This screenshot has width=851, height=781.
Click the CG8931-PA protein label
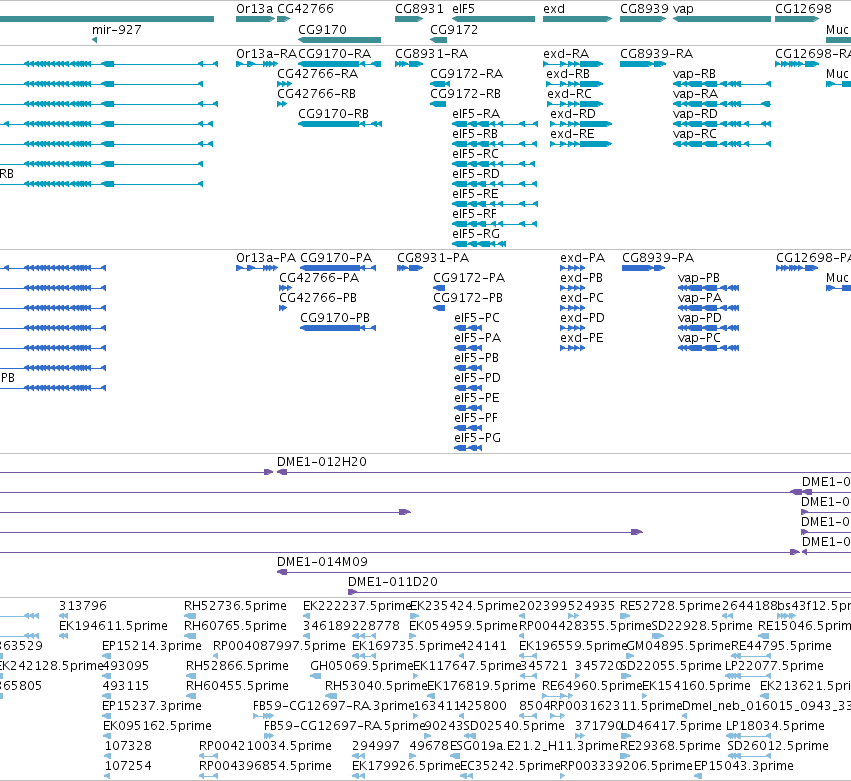pyautogui.click(x=433, y=258)
